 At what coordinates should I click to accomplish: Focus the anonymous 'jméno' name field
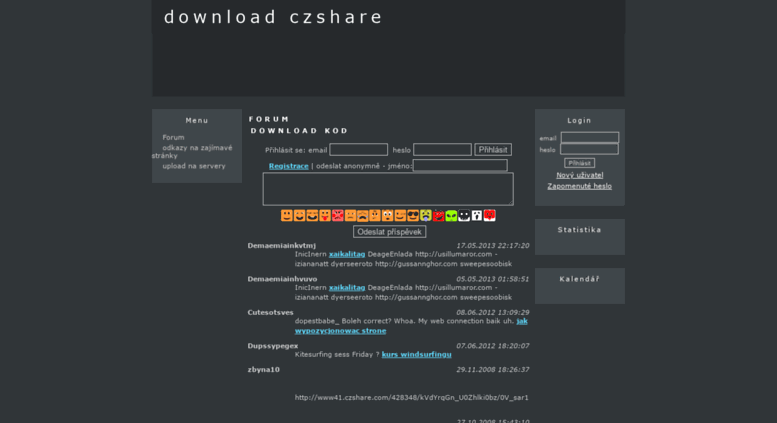tap(460, 165)
